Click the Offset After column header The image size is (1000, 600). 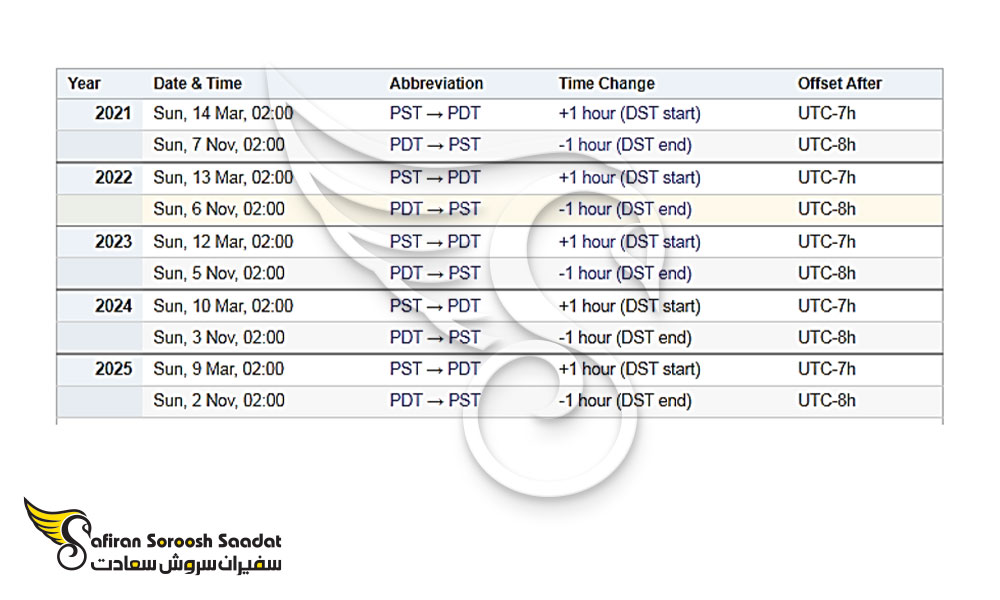point(839,84)
